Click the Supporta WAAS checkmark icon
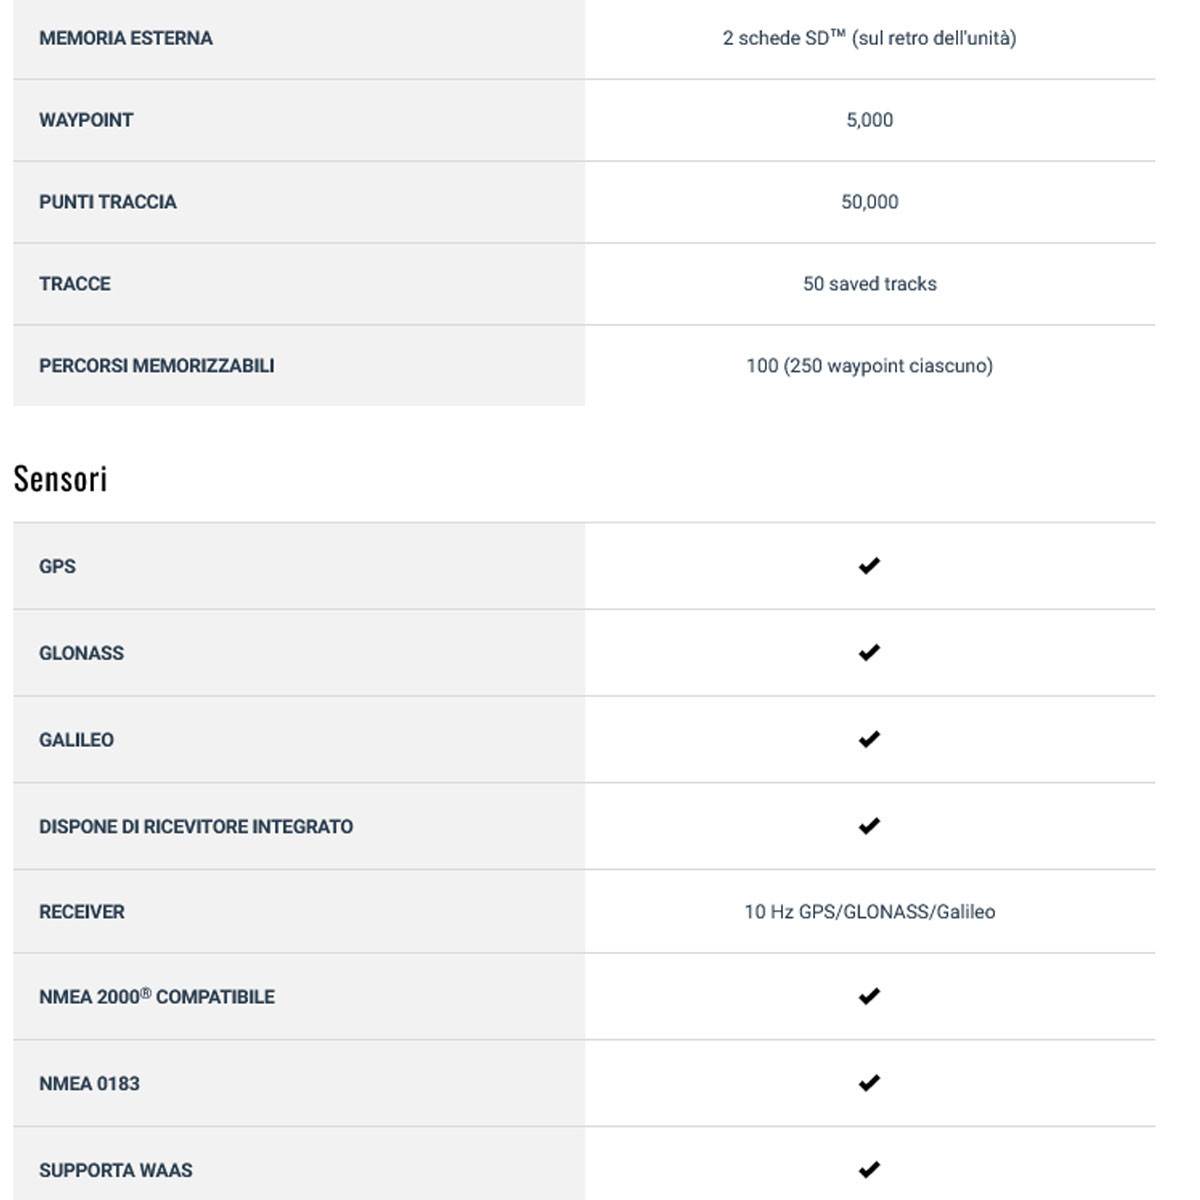This screenshot has height=1200, width=1200. [x=869, y=1169]
